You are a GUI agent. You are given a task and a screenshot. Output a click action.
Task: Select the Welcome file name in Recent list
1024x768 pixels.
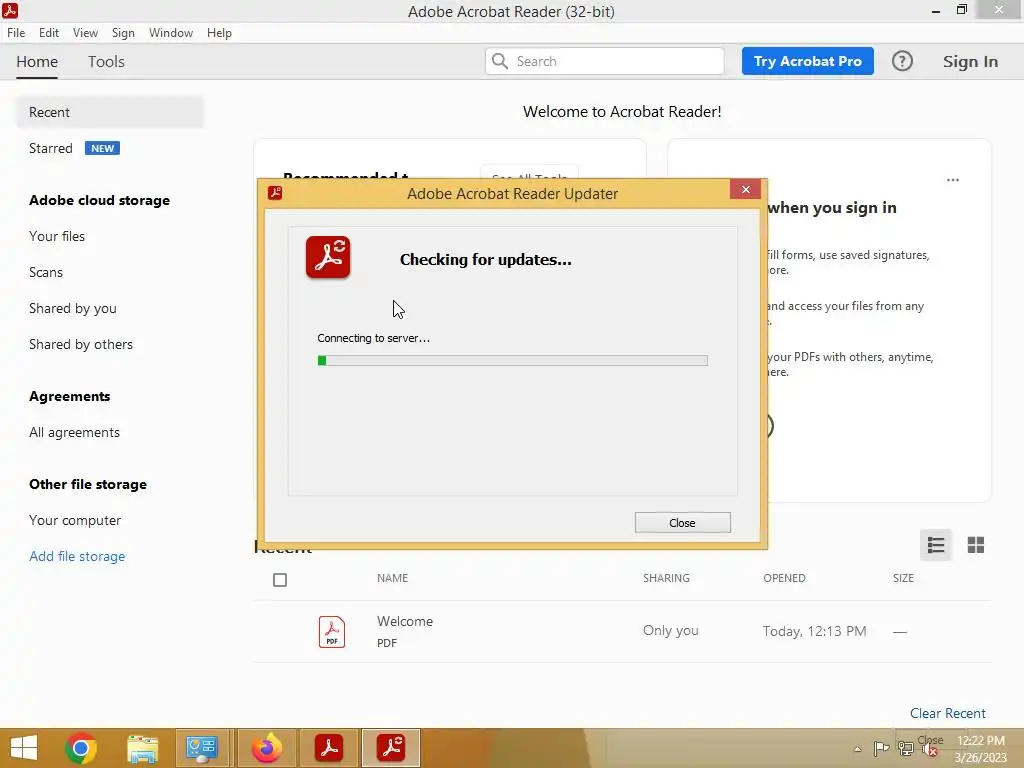coord(405,621)
